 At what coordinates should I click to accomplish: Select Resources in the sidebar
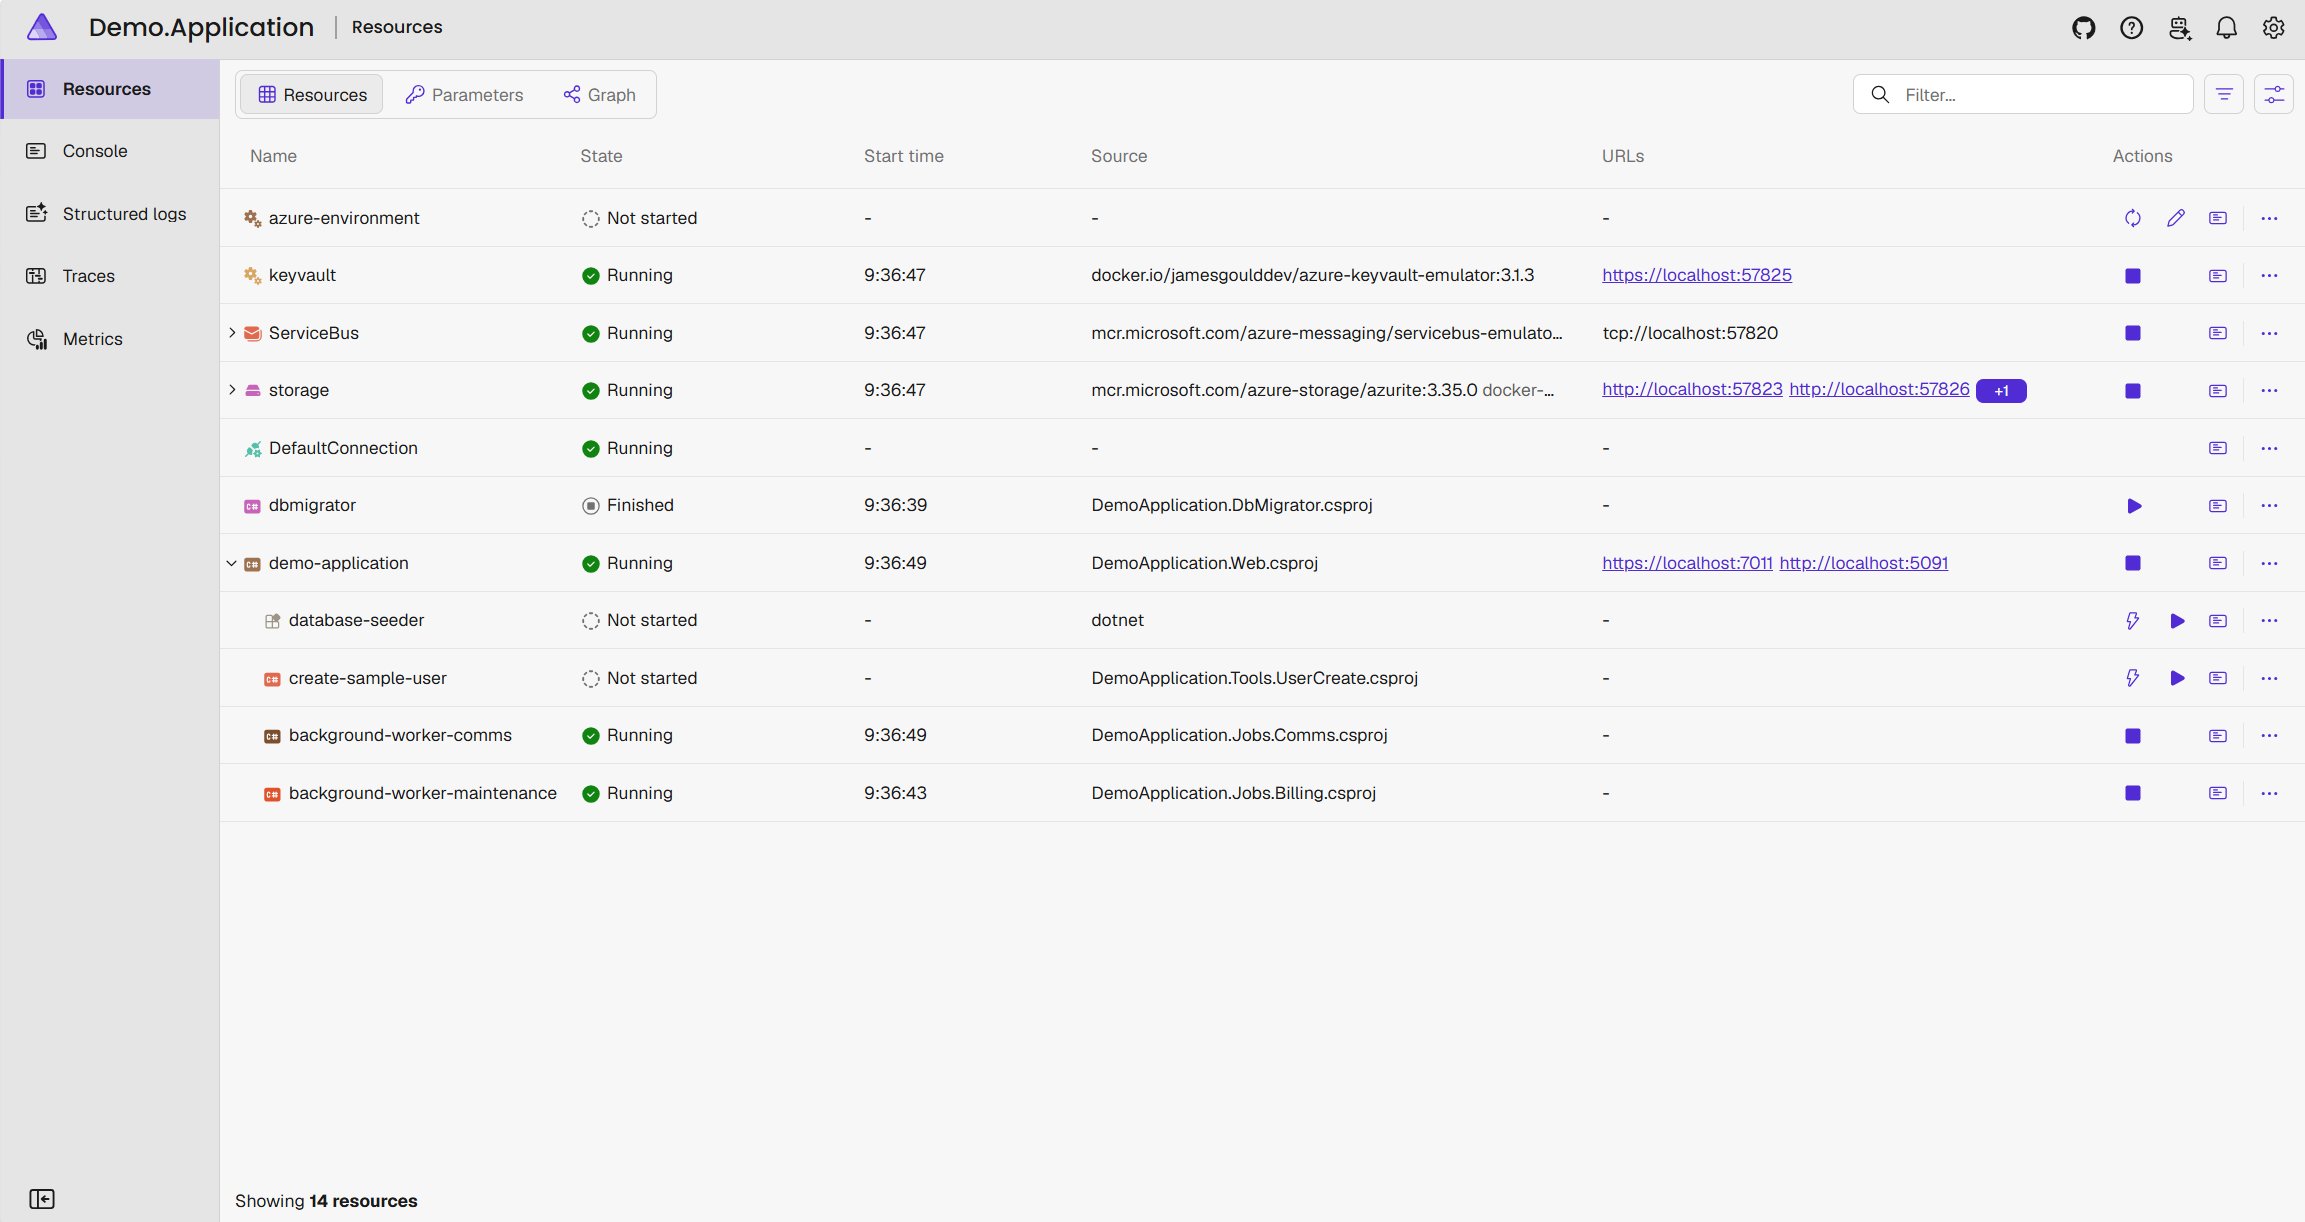coord(110,89)
